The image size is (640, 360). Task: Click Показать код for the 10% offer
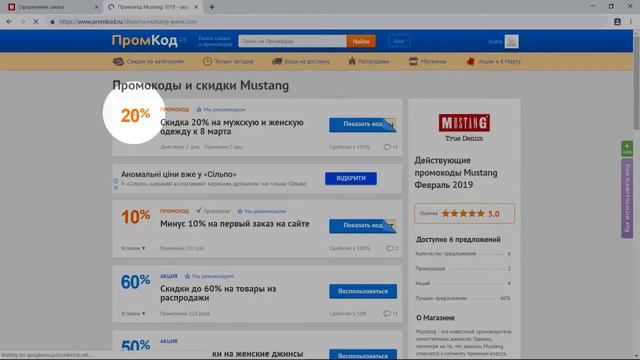click(362, 226)
